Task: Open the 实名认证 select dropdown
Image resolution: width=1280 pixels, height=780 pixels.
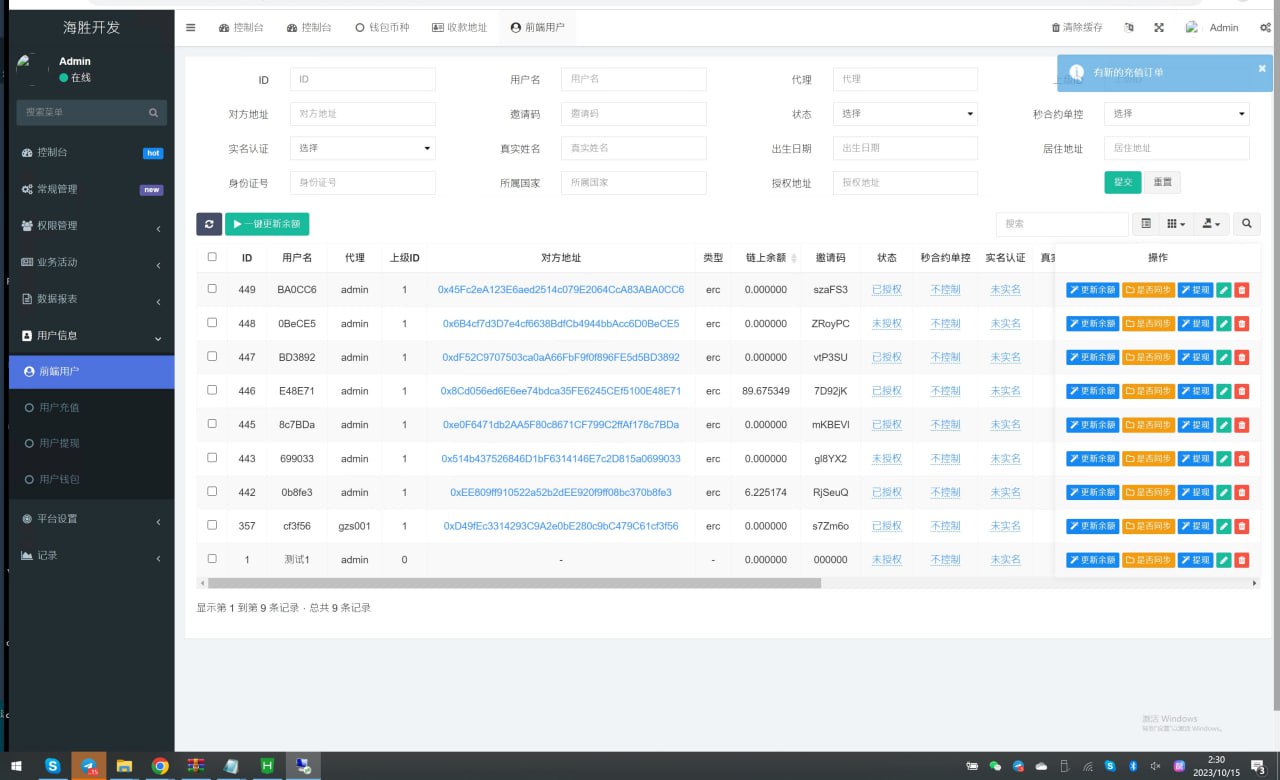Action: [363, 148]
